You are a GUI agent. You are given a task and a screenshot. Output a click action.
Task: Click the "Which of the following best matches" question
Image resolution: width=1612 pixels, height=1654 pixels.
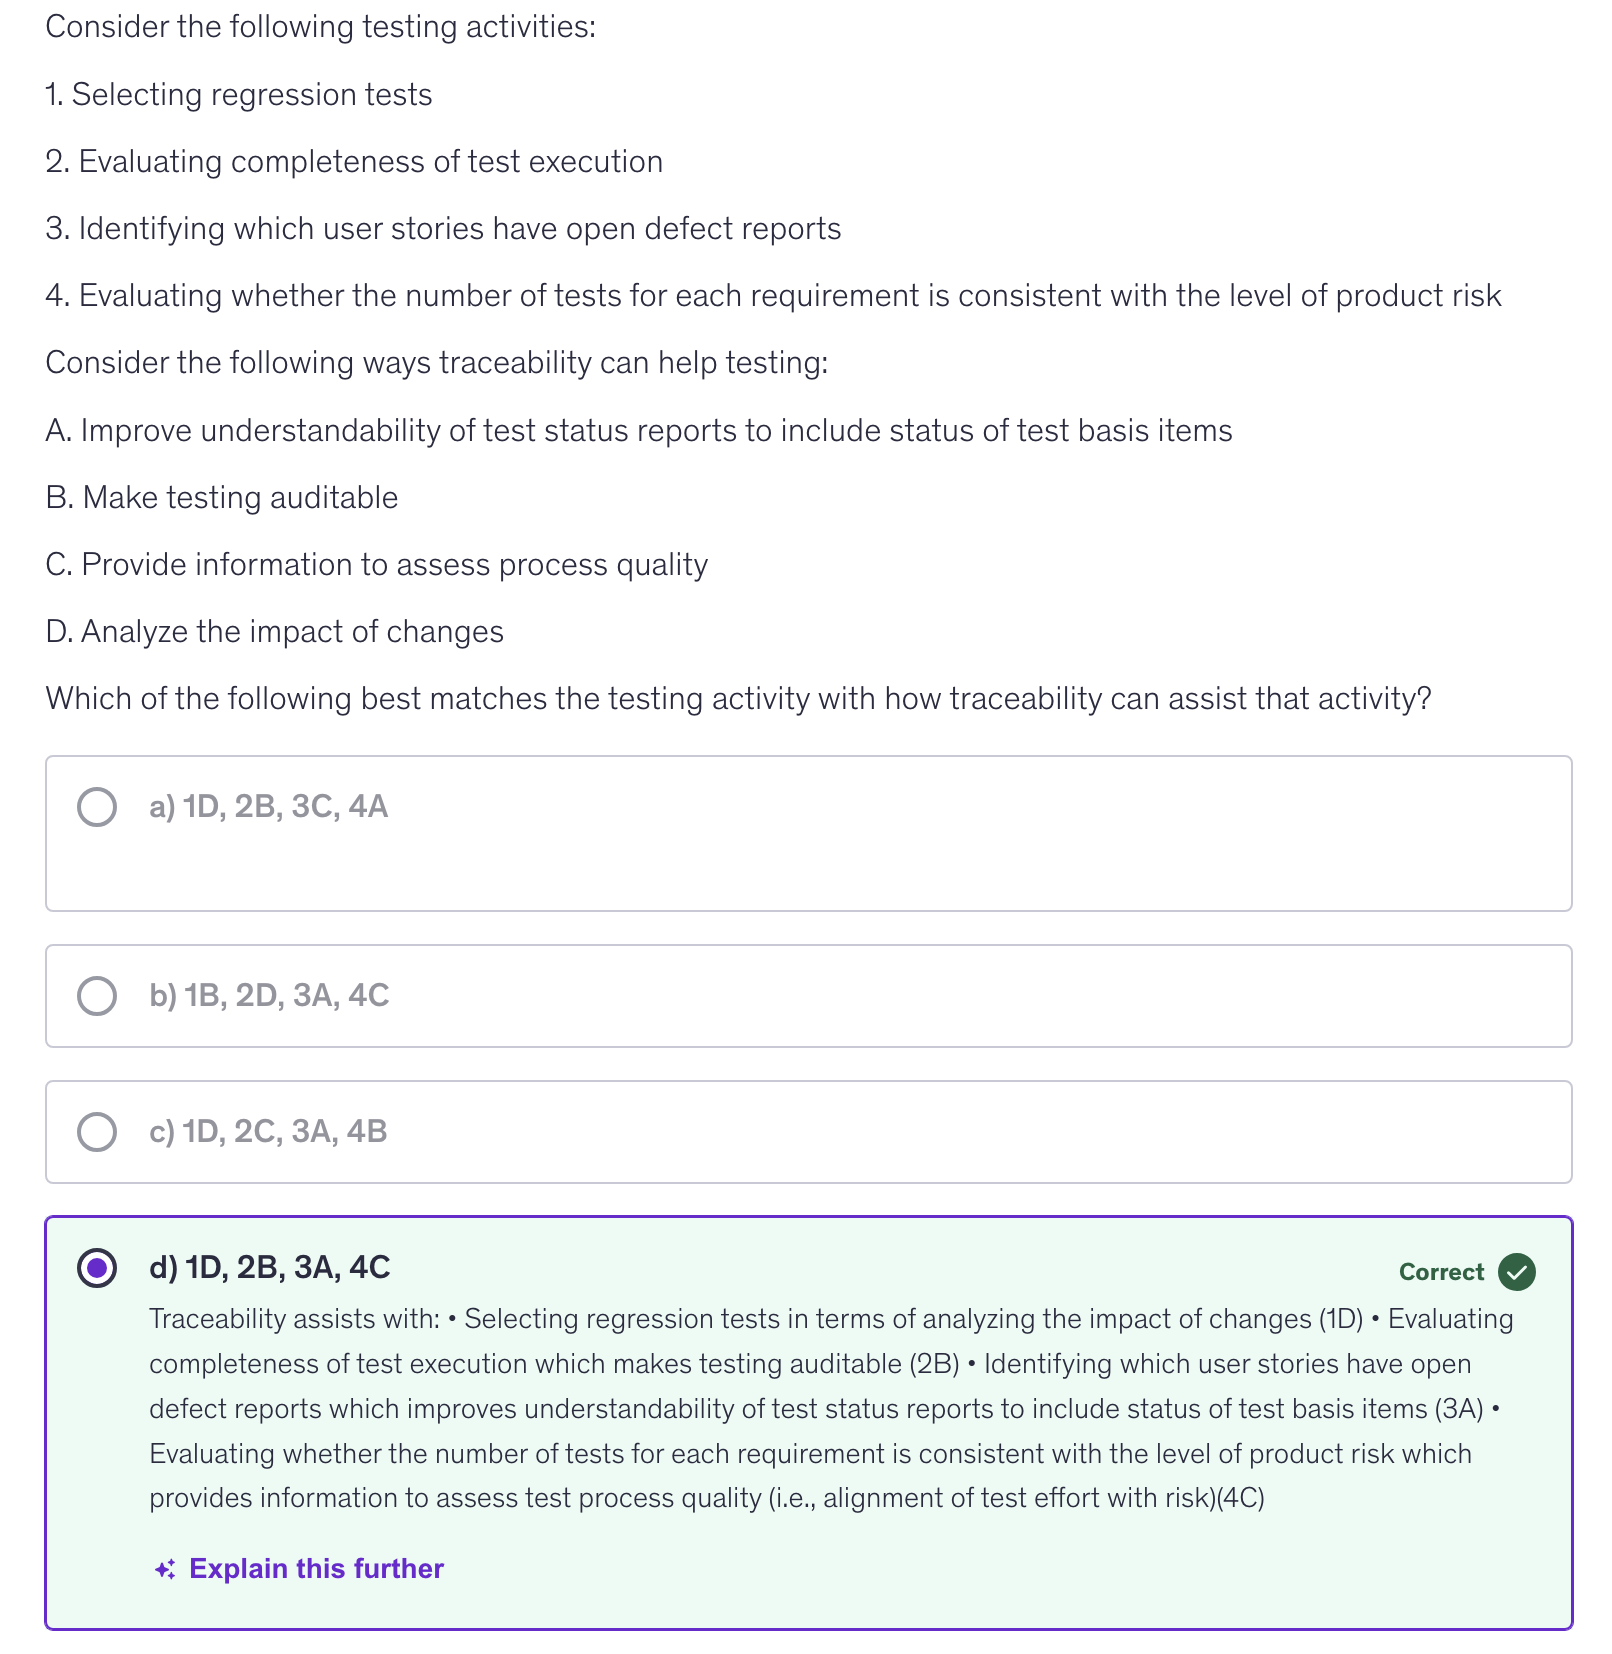point(738,699)
